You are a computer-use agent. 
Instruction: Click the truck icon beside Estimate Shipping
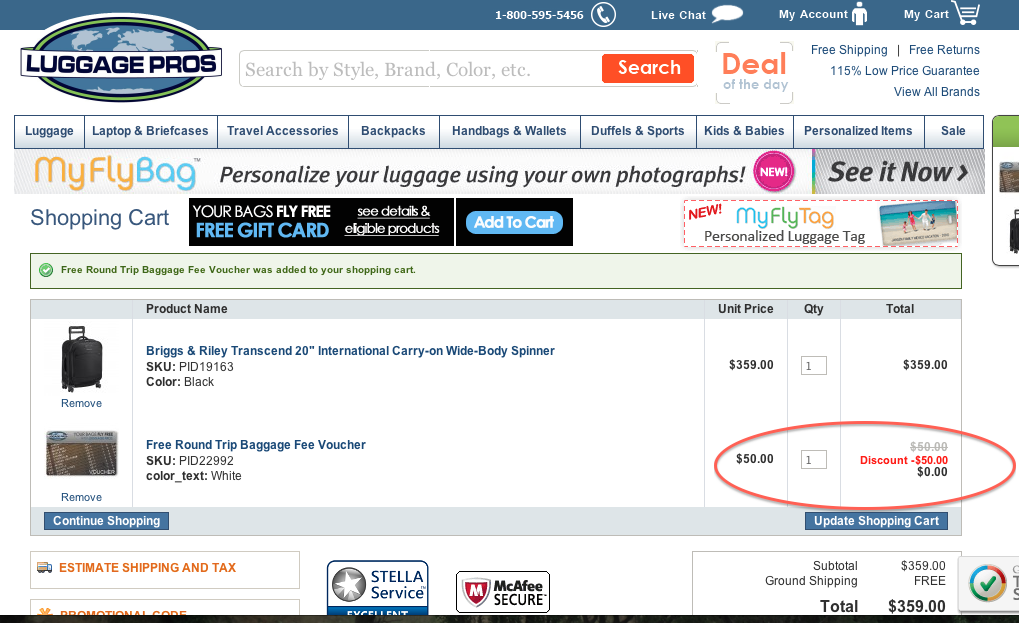(x=45, y=568)
